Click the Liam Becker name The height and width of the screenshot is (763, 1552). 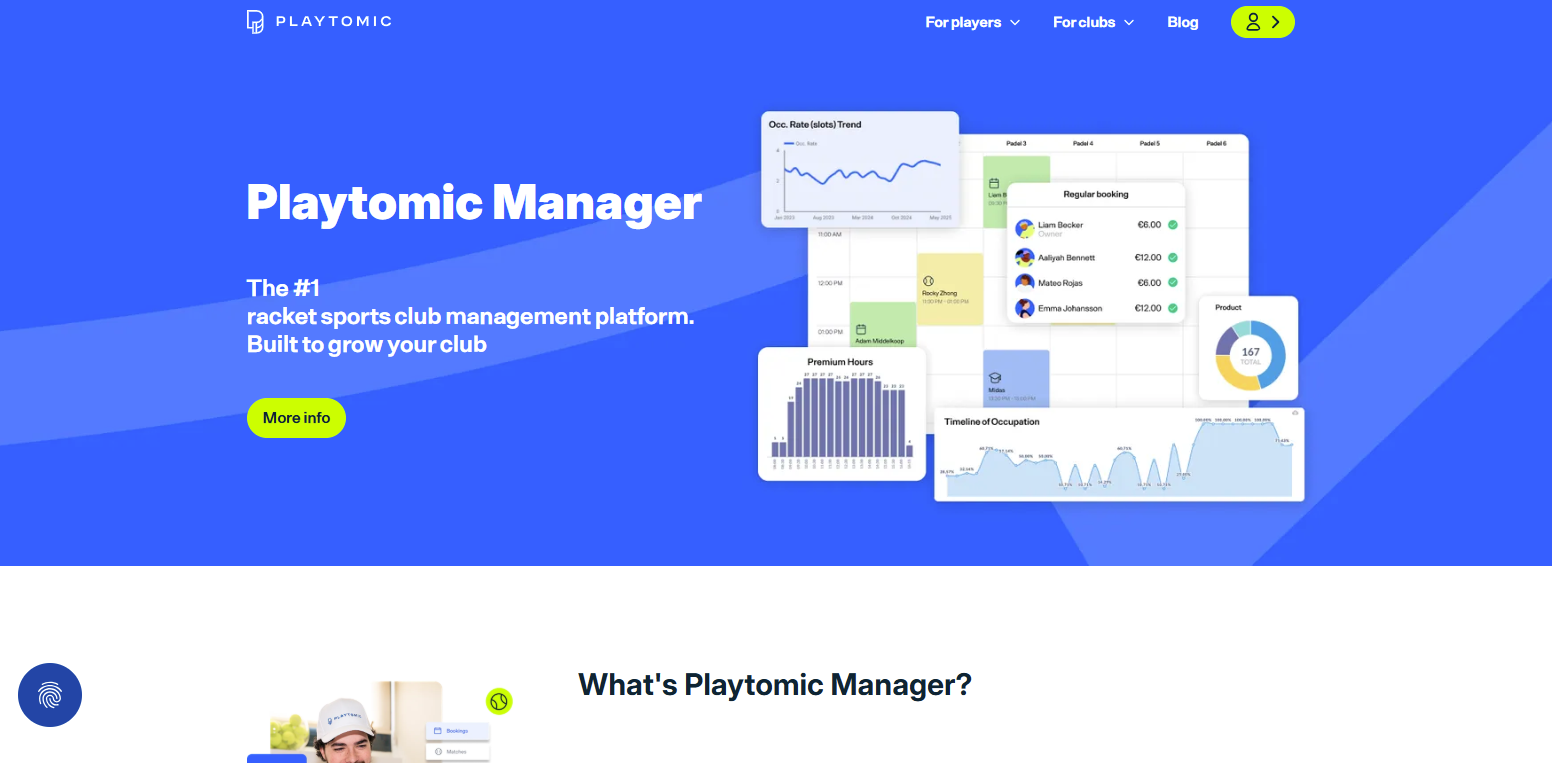point(1060,225)
